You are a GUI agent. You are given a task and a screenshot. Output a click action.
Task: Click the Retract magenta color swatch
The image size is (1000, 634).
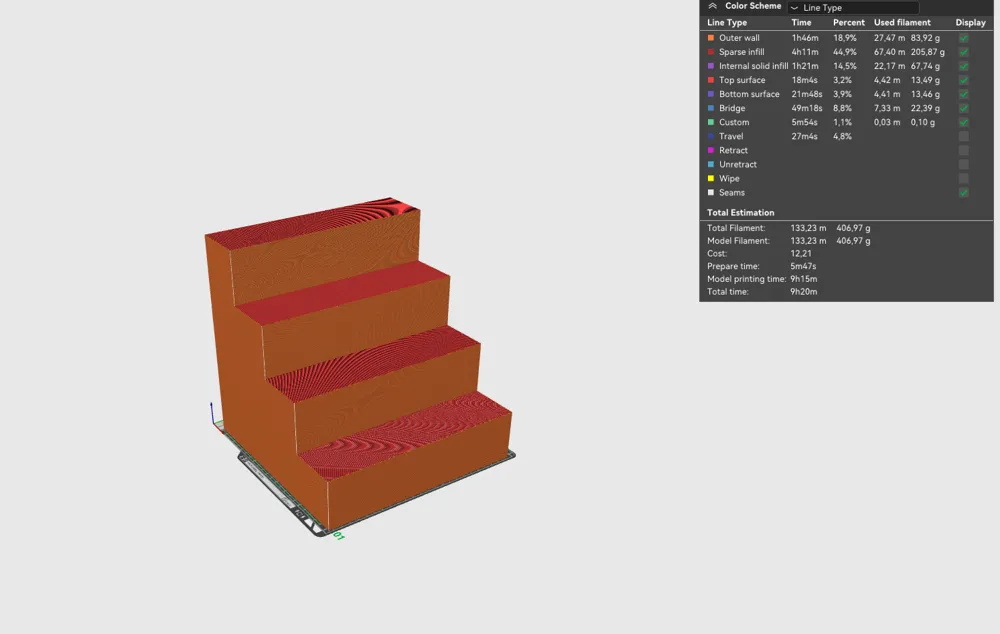(711, 151)
